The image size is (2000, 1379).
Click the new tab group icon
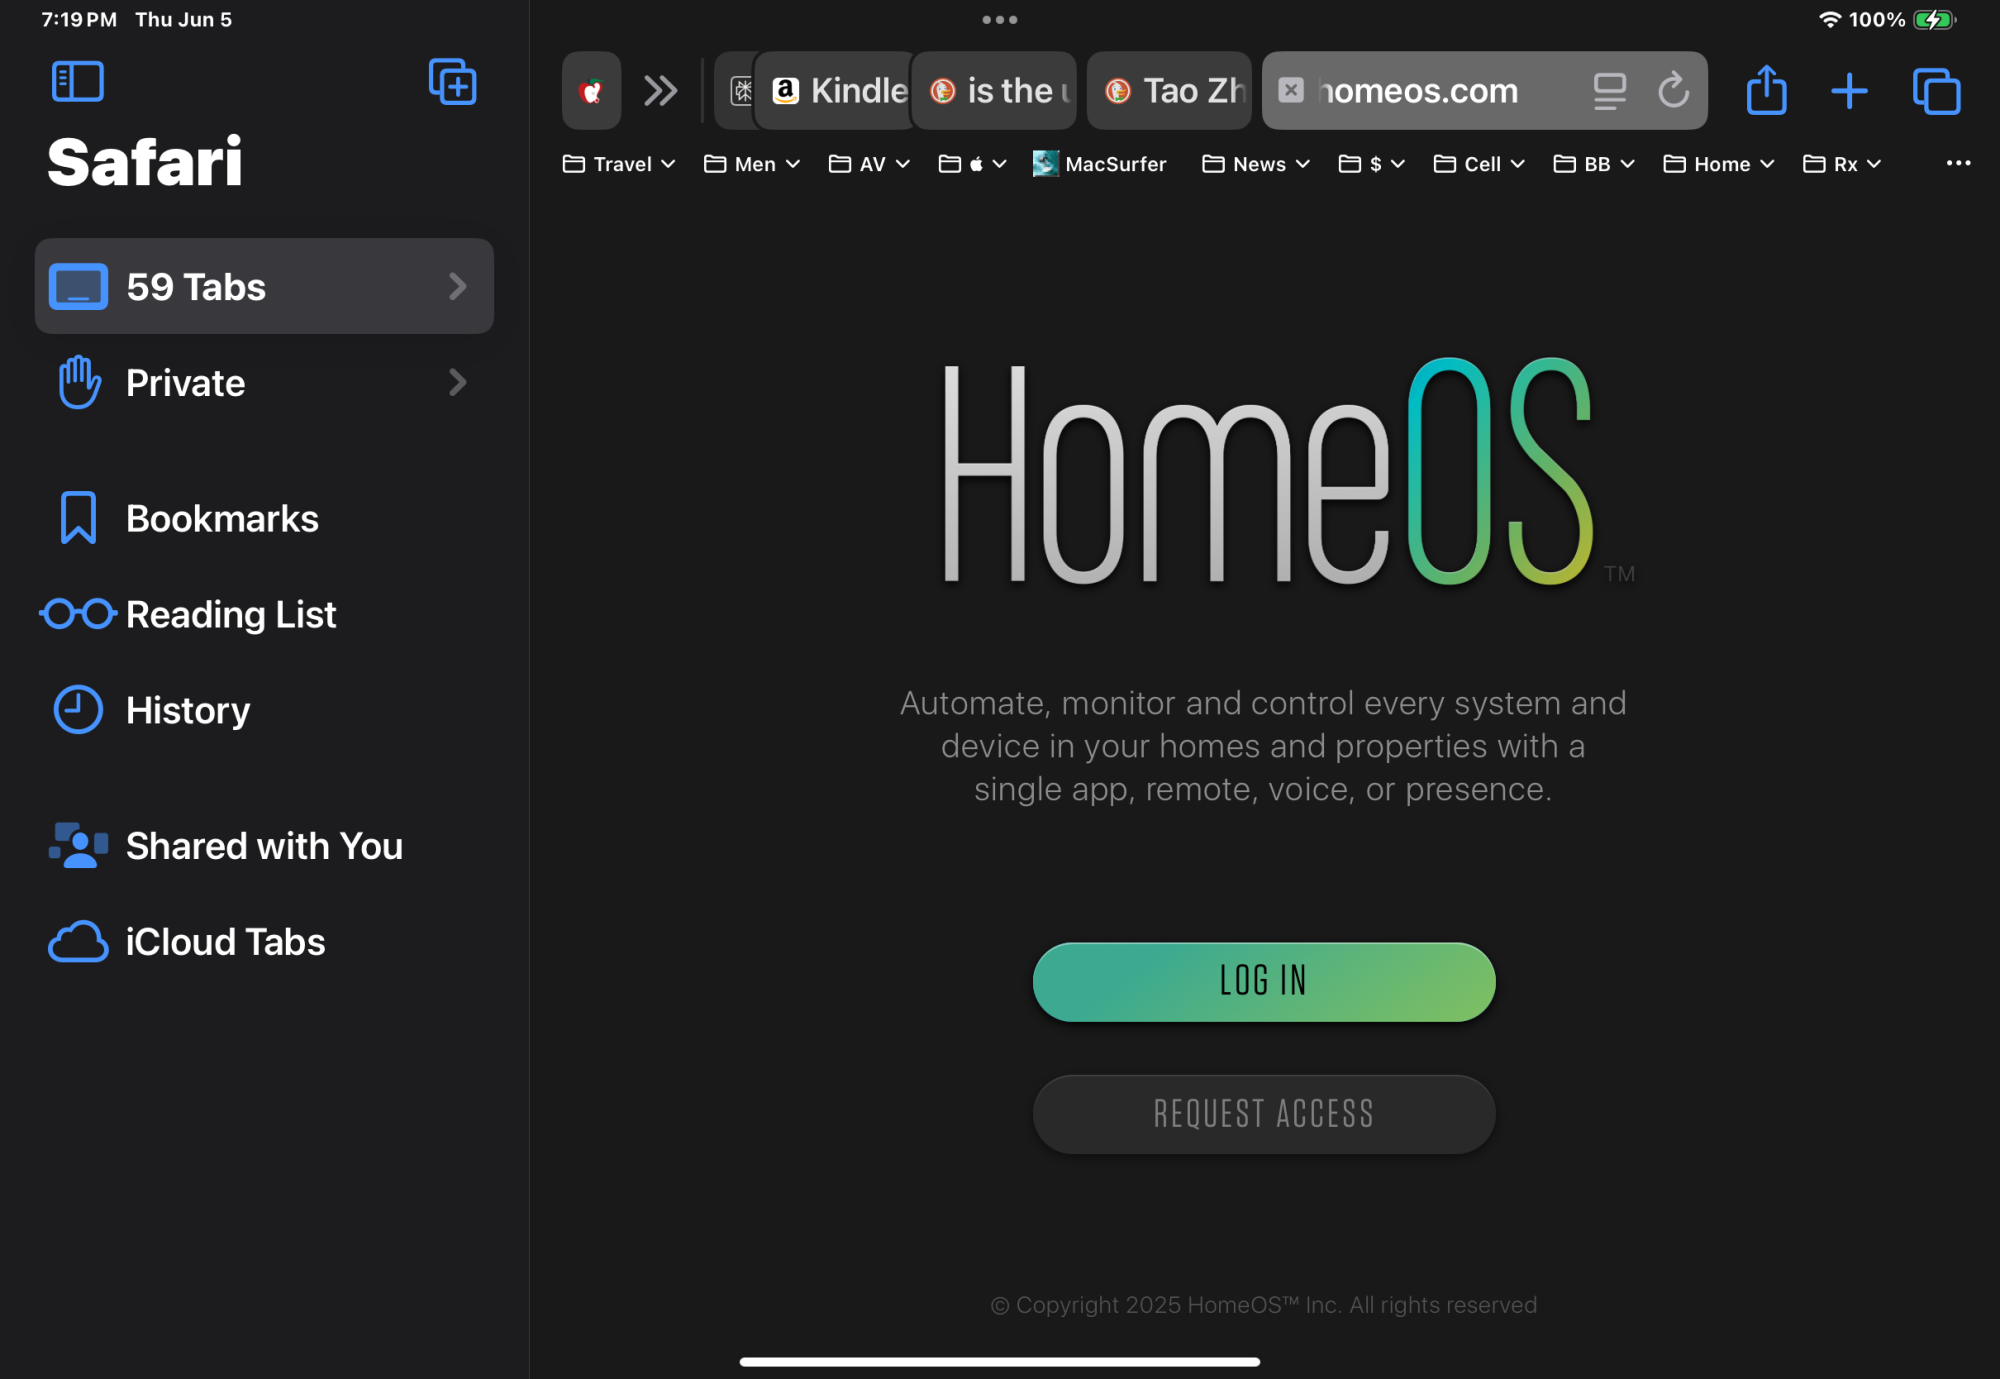(452, 81)
